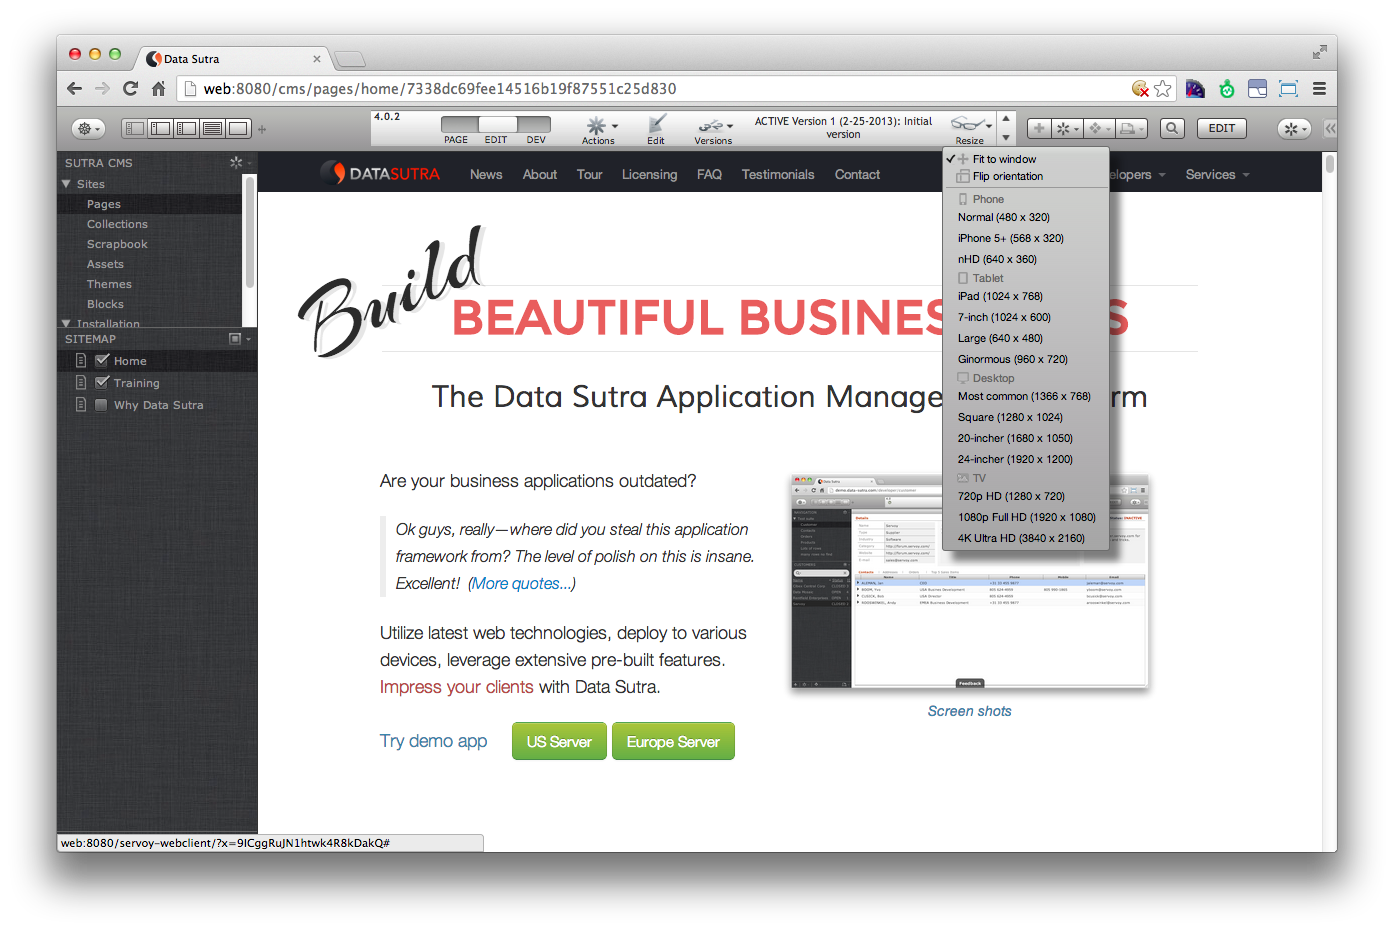This screenshot has width=1394, height=931.
Task: Open the Licensing nav link
Action: coord(649,174)
